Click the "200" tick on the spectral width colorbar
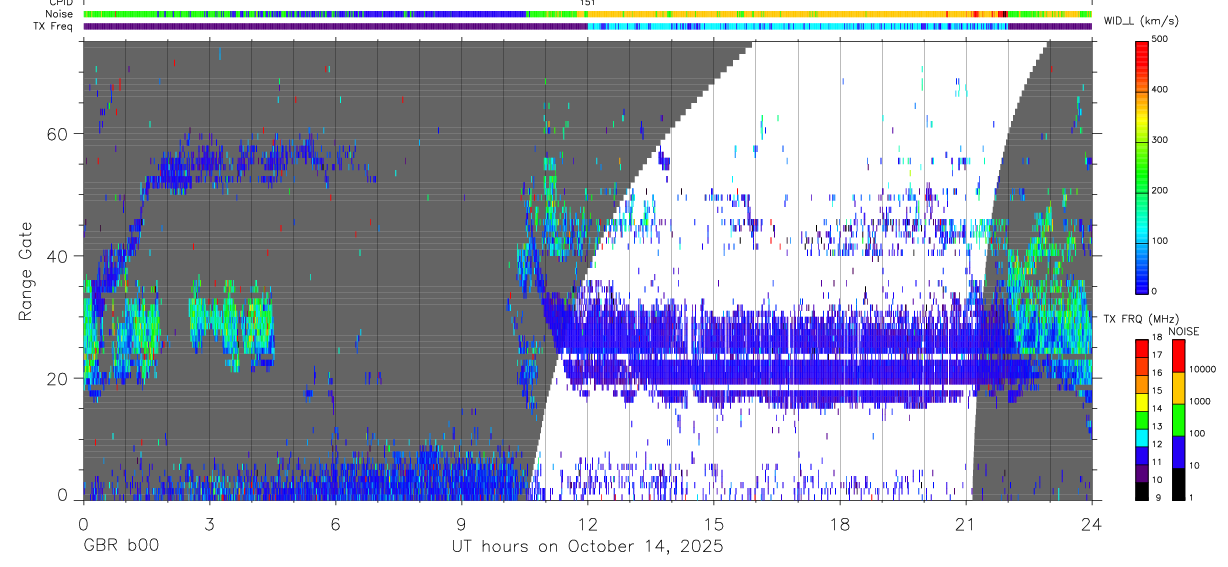This screenshot has width=1228, height=567. tap(1162, 190)
